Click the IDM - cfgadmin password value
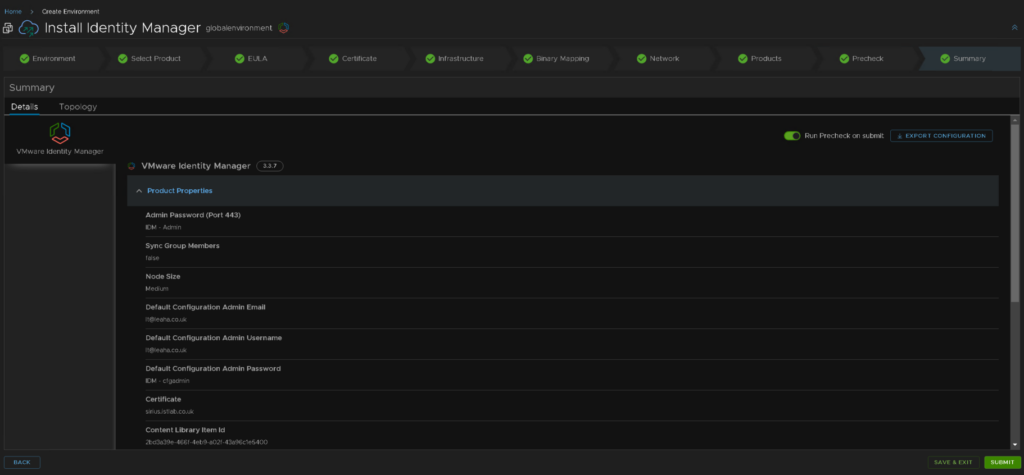Viewport: 1024px width, 475px height. pyautogui.click(x=167, y=380)
